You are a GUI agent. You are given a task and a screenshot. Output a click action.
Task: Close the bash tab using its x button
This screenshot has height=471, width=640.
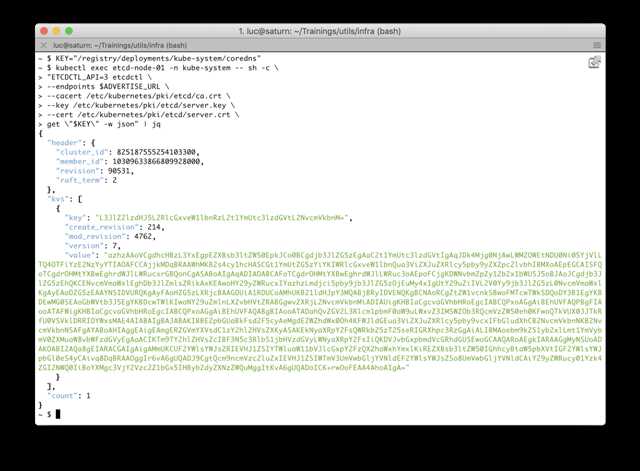[43, 45]
